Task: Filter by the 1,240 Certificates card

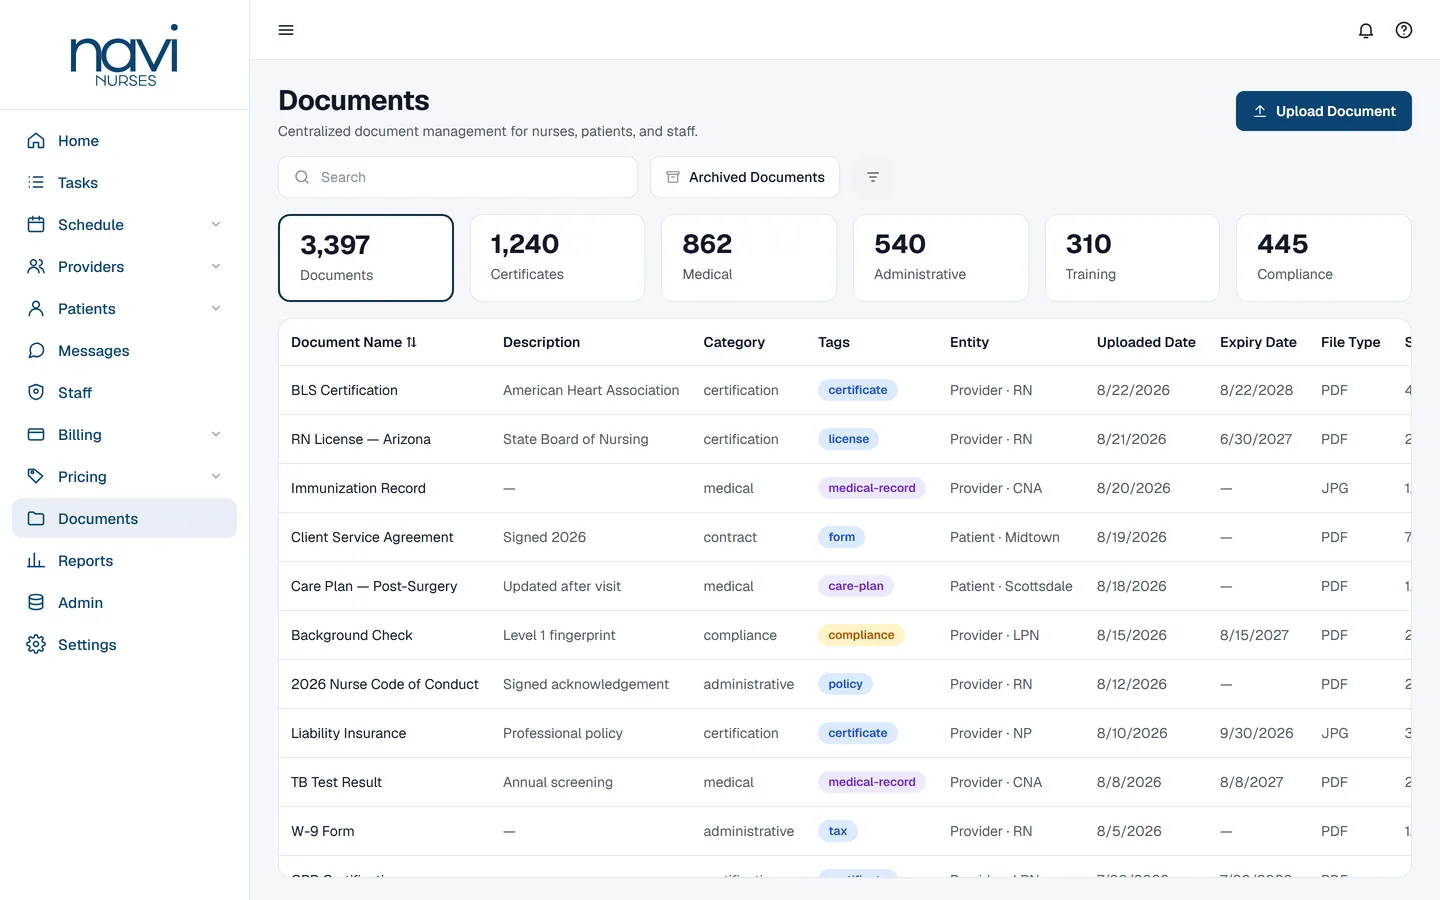Action: [x=557, y=258]
